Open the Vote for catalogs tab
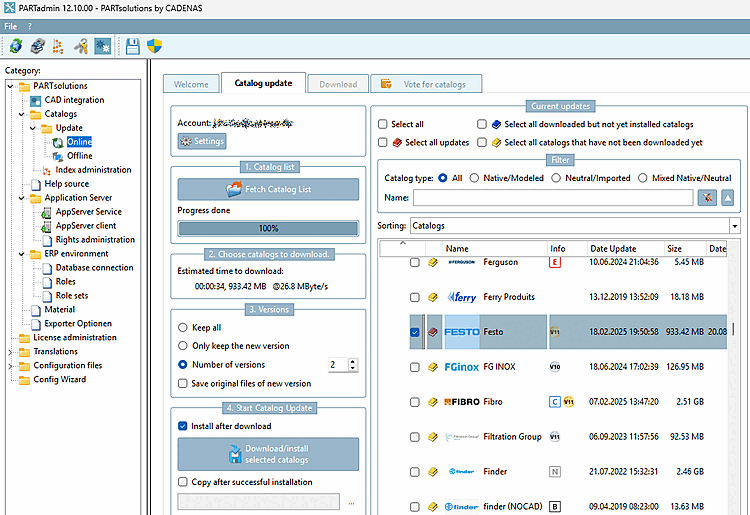Image resolution: width=750 pixels, height=515 pixels. click(426, 84)
